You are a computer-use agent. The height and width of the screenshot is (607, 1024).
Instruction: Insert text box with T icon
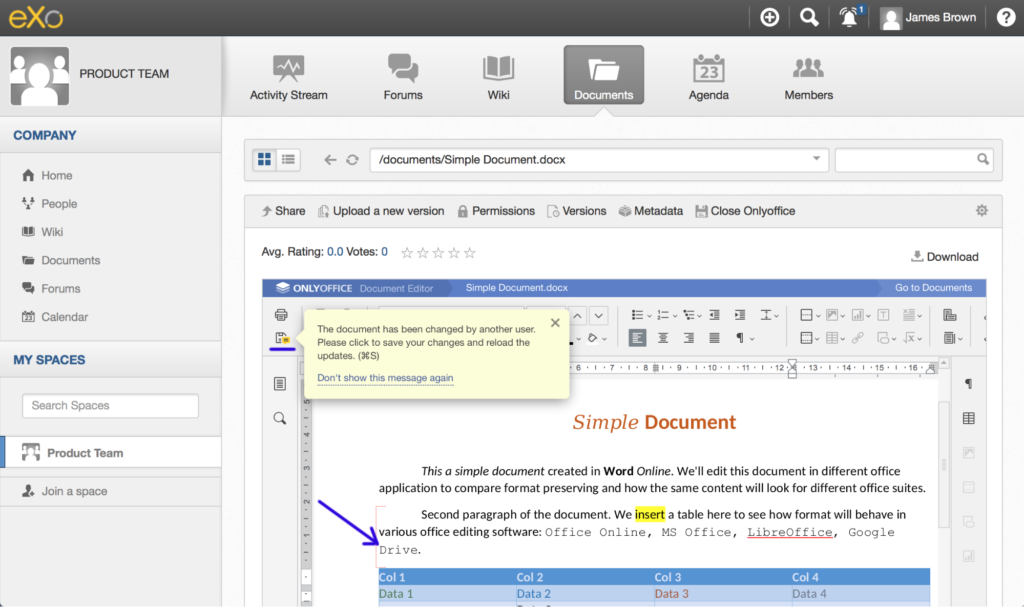pyautogui.click(x=883, y=315)
